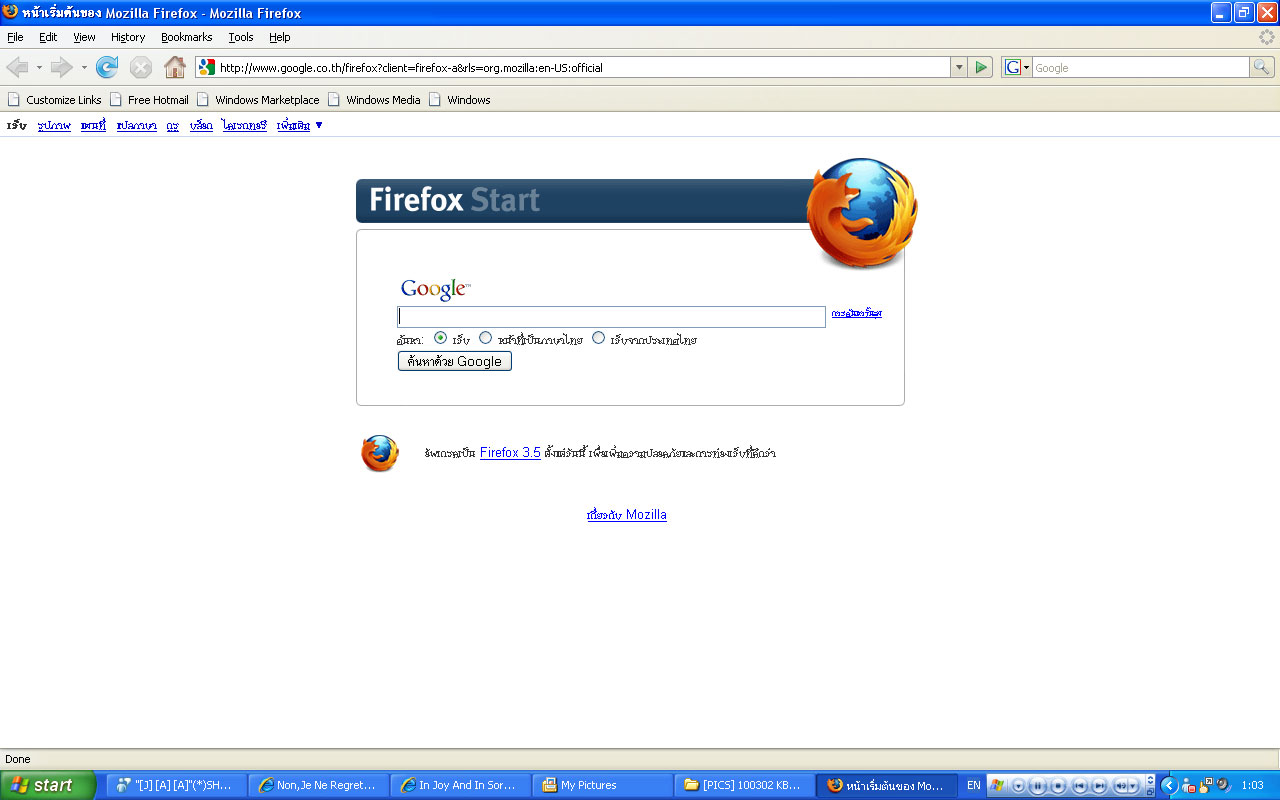Skip to next track in taskbar player
This screenshot has width=1280, height=800.
tap(1099, 786)
